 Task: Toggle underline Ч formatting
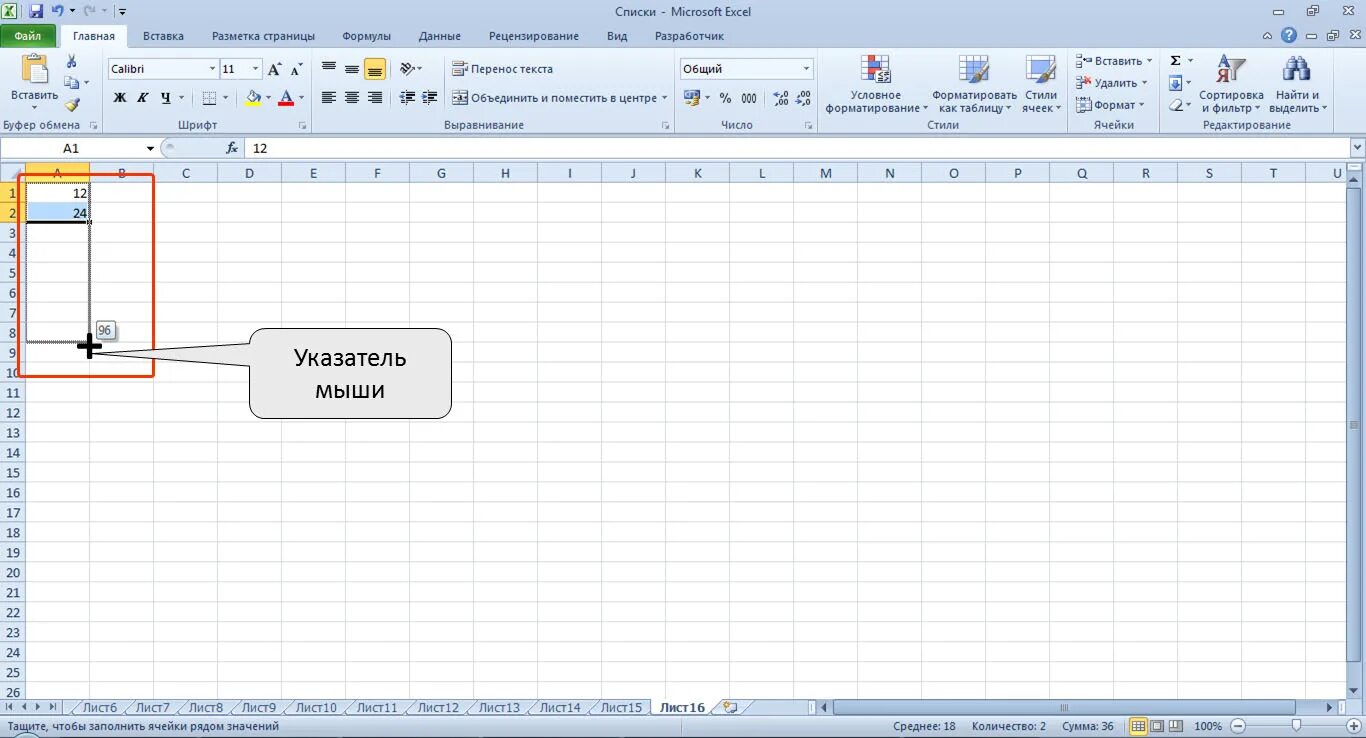tap(166, 98)
